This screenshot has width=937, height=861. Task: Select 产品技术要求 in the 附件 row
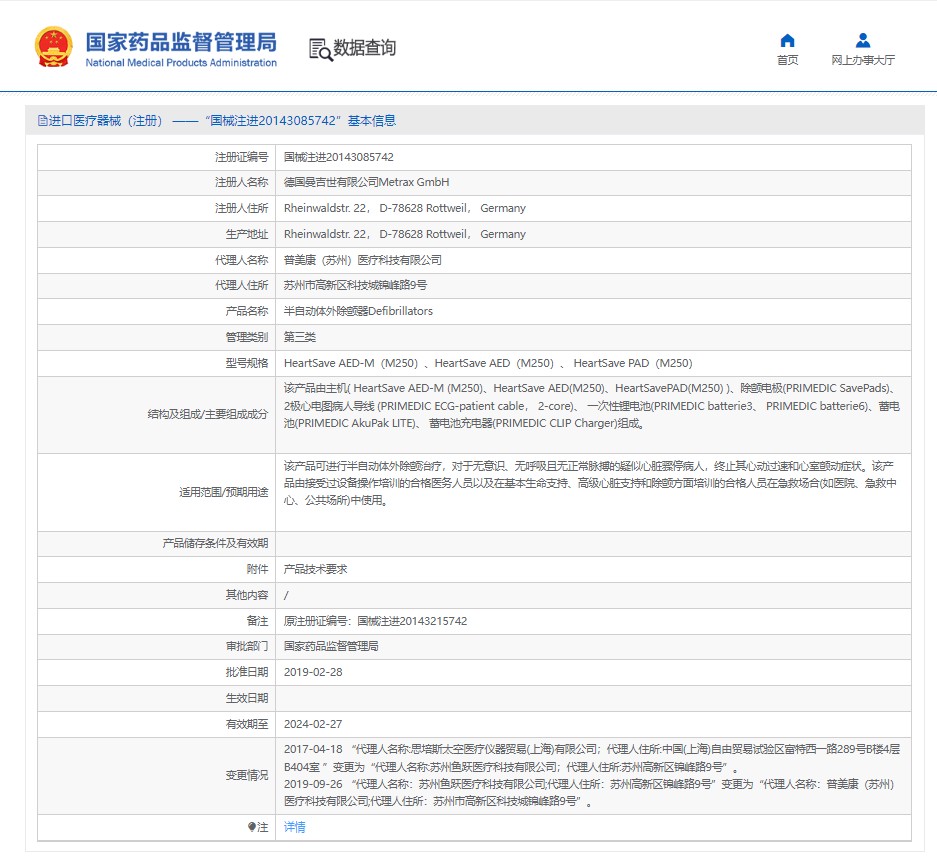coord(315,569)
